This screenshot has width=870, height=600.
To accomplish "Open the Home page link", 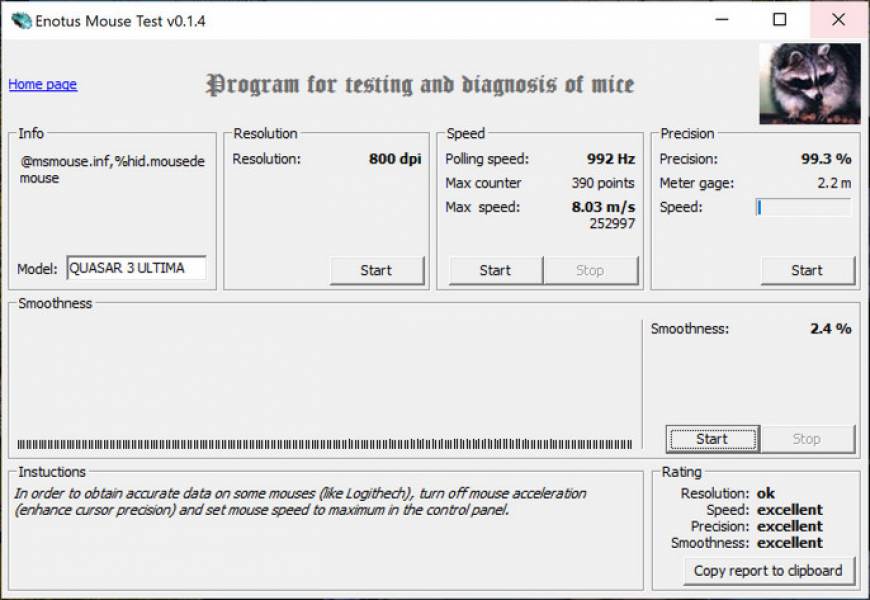I will point(41,84).
